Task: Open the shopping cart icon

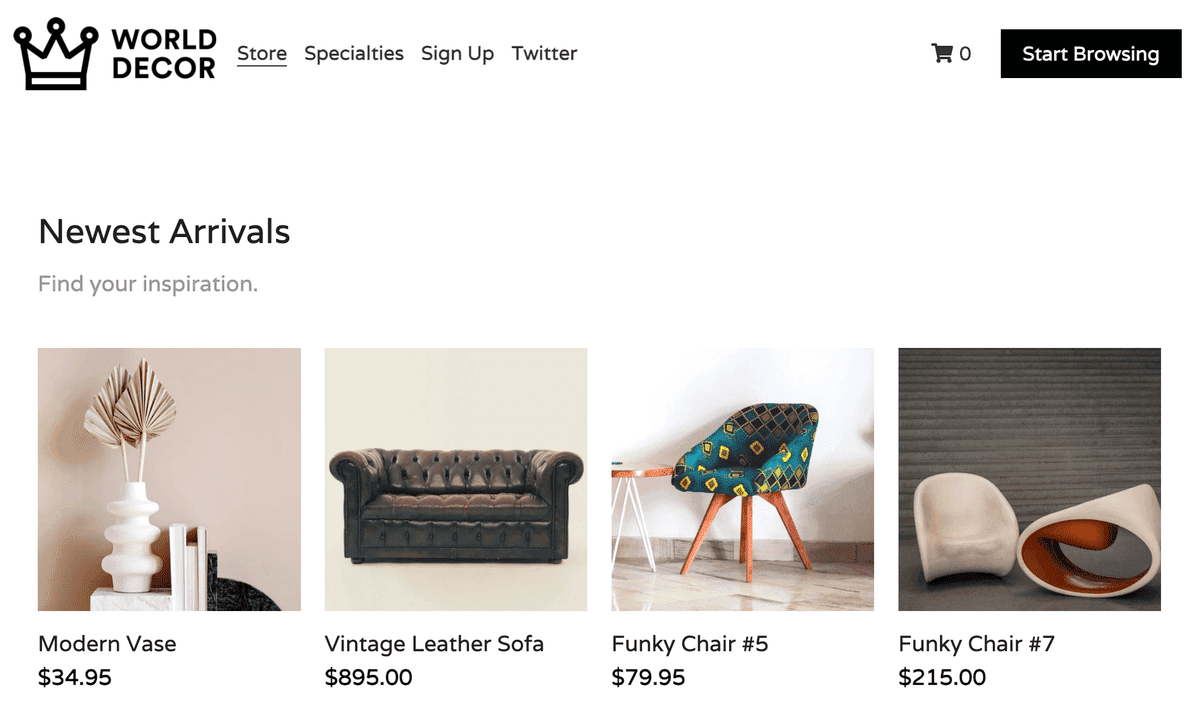Action: (941, 54)
